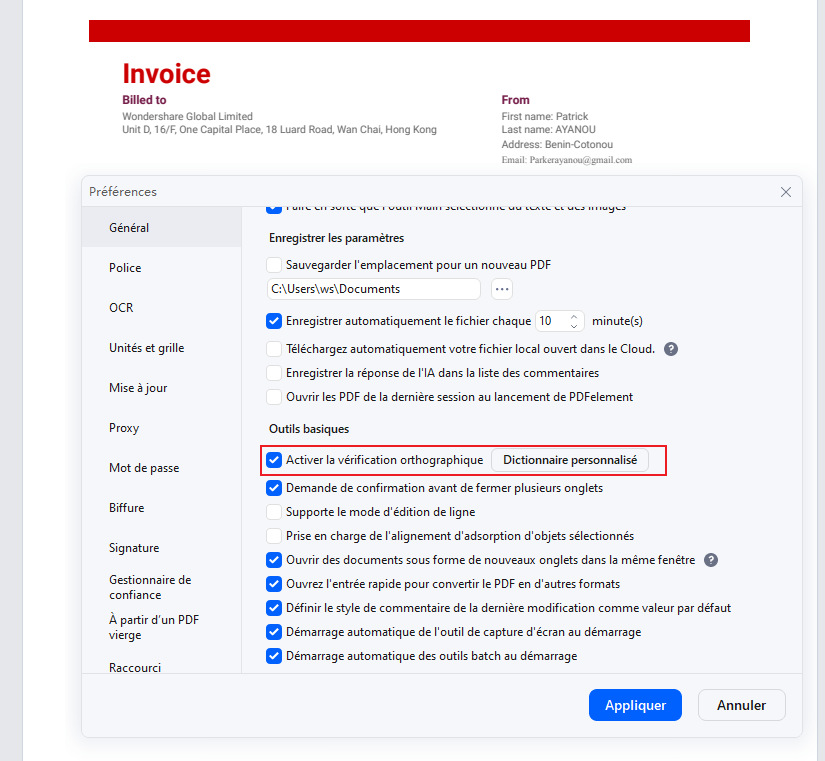The height and width of the screenshot is (761, 825).
Task: Toggle Sauvegarder l'emplacement pour un nouveau PDF
Action: pos(274,265)
